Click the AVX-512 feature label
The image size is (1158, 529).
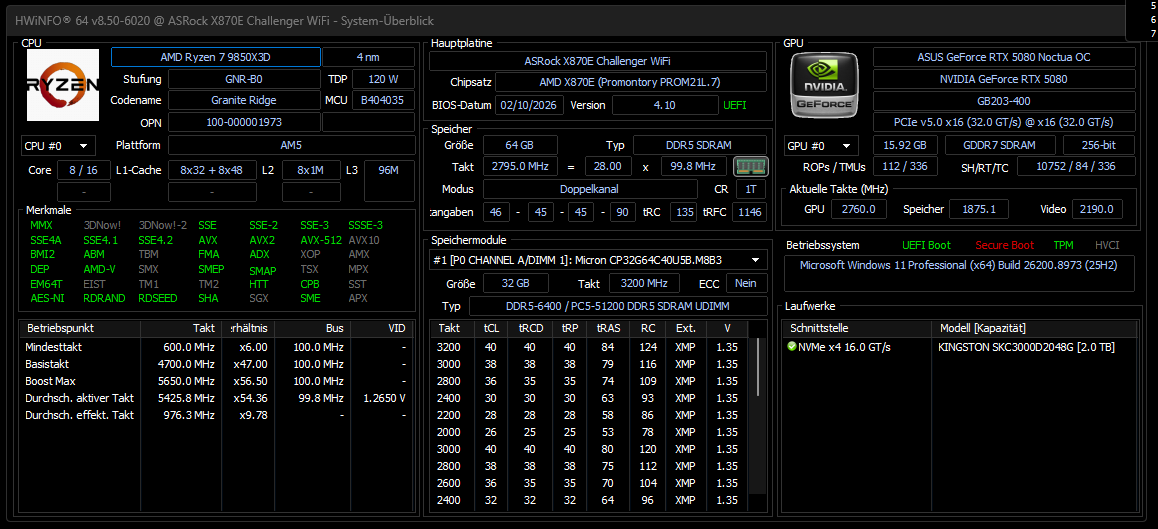point(321,240)
